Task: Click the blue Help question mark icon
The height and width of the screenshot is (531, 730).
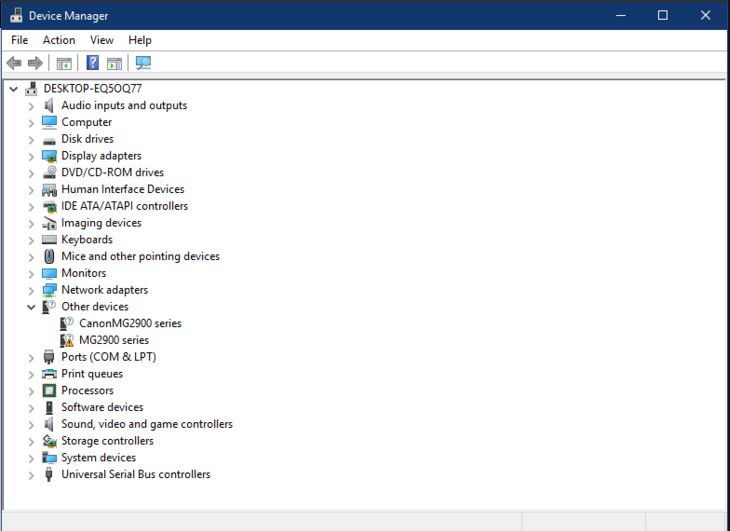Action: [x=92, y=63]
